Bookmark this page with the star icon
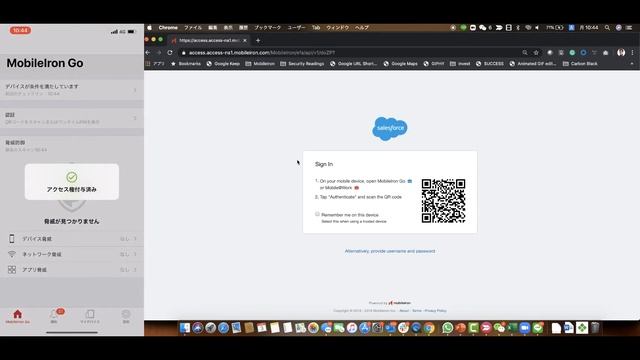 point(536,53)
